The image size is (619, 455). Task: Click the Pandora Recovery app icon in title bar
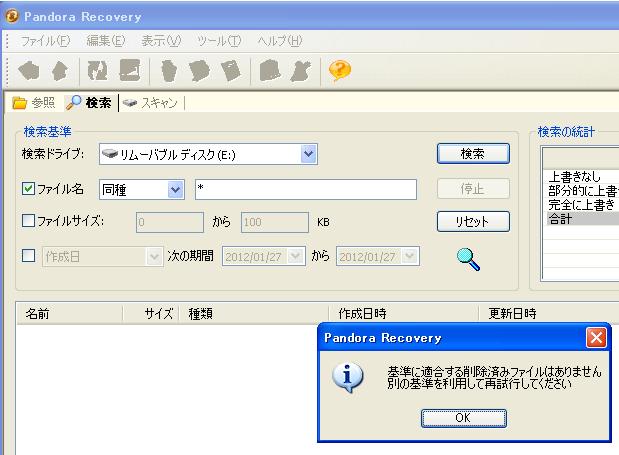click(x=12, y=16)
